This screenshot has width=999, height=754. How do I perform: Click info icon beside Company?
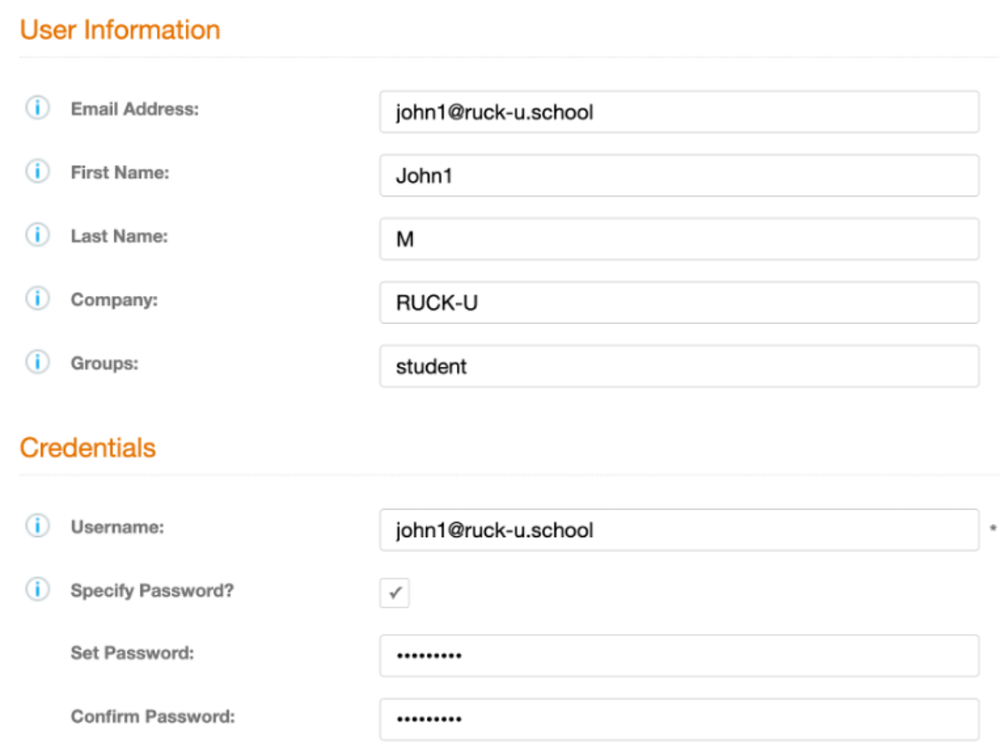point(37,299)
